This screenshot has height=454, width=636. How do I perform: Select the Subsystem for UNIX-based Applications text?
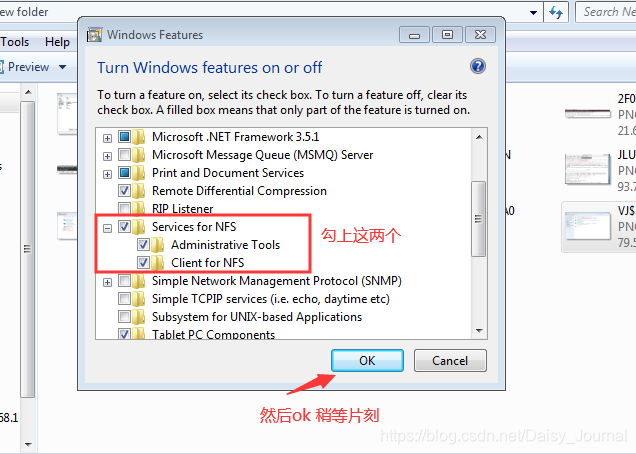tap(257, 317)
